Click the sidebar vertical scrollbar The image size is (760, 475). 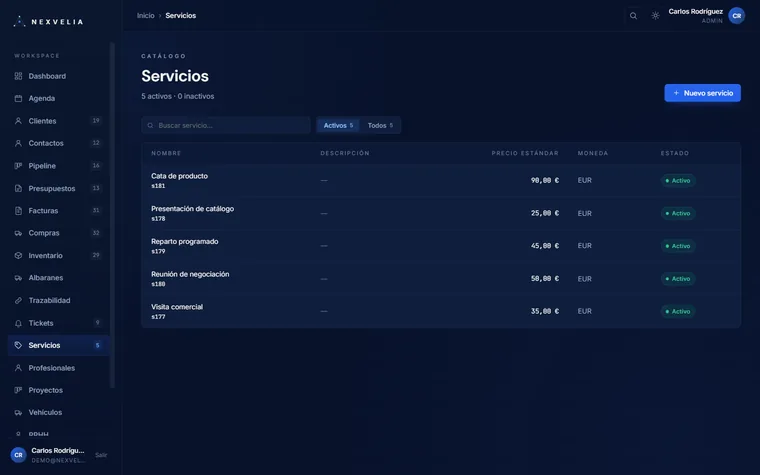pyautogui.click(x=112, y=216)
